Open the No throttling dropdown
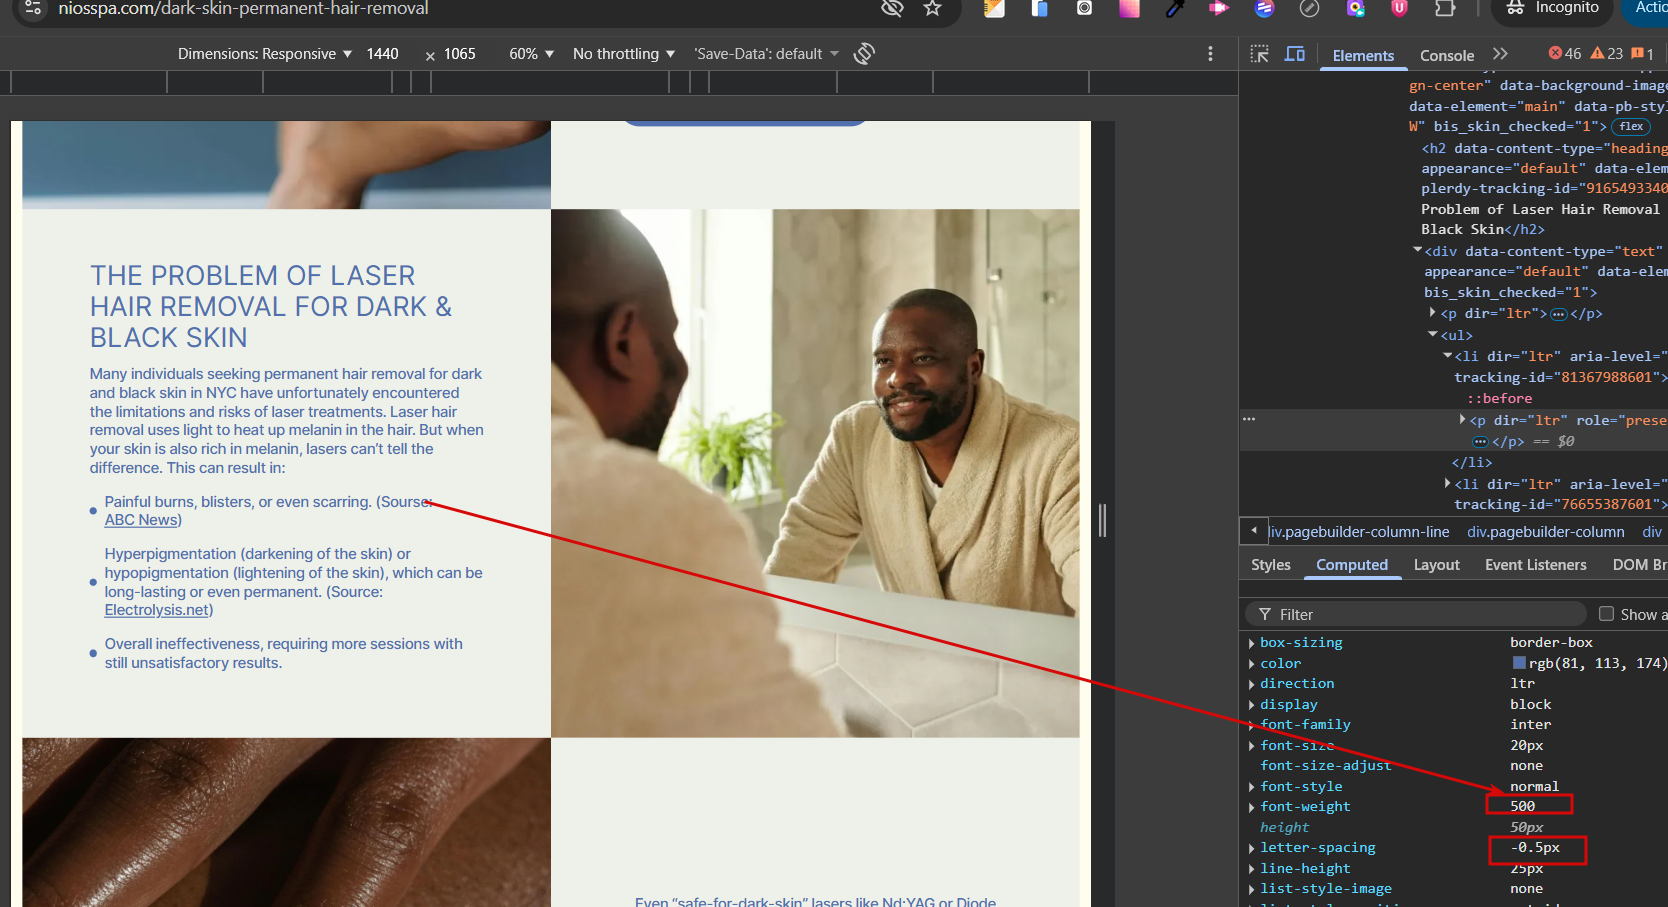This screenshot has height=907, width=1668. click(x=623, y=54)
